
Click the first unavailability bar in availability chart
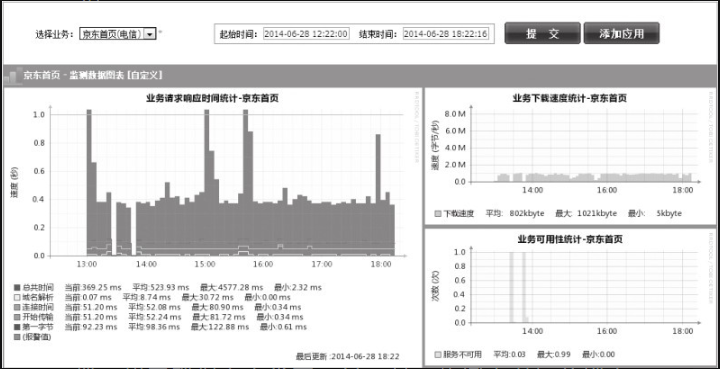point(511,287)
